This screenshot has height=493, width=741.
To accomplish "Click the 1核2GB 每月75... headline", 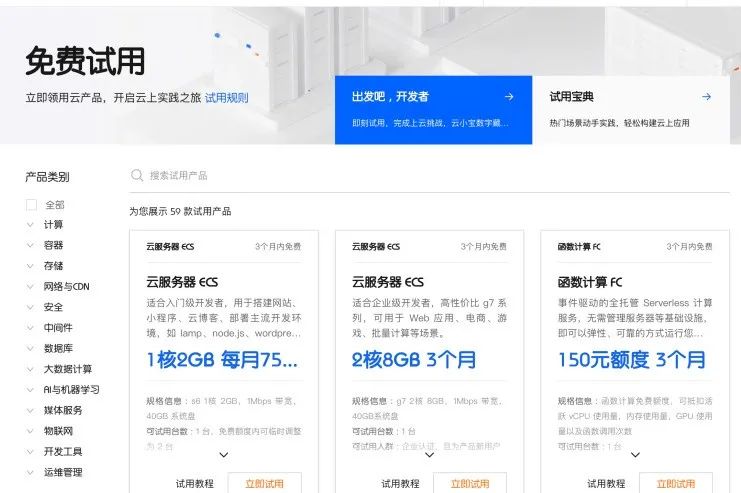I will coord(222,360).
